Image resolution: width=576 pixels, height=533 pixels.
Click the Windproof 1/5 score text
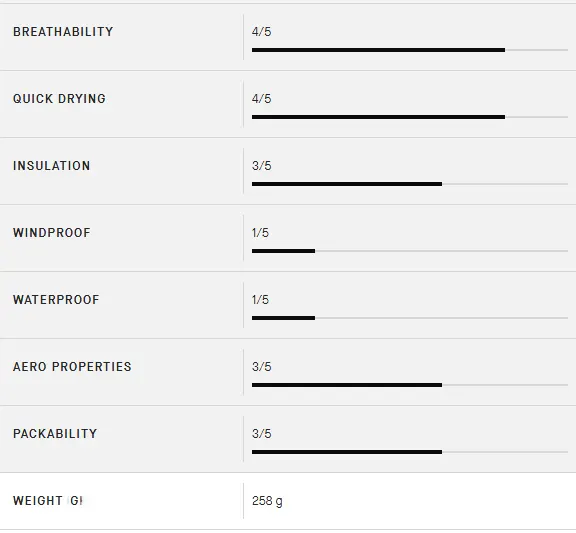pyautogui.click(x=260, y=233)
